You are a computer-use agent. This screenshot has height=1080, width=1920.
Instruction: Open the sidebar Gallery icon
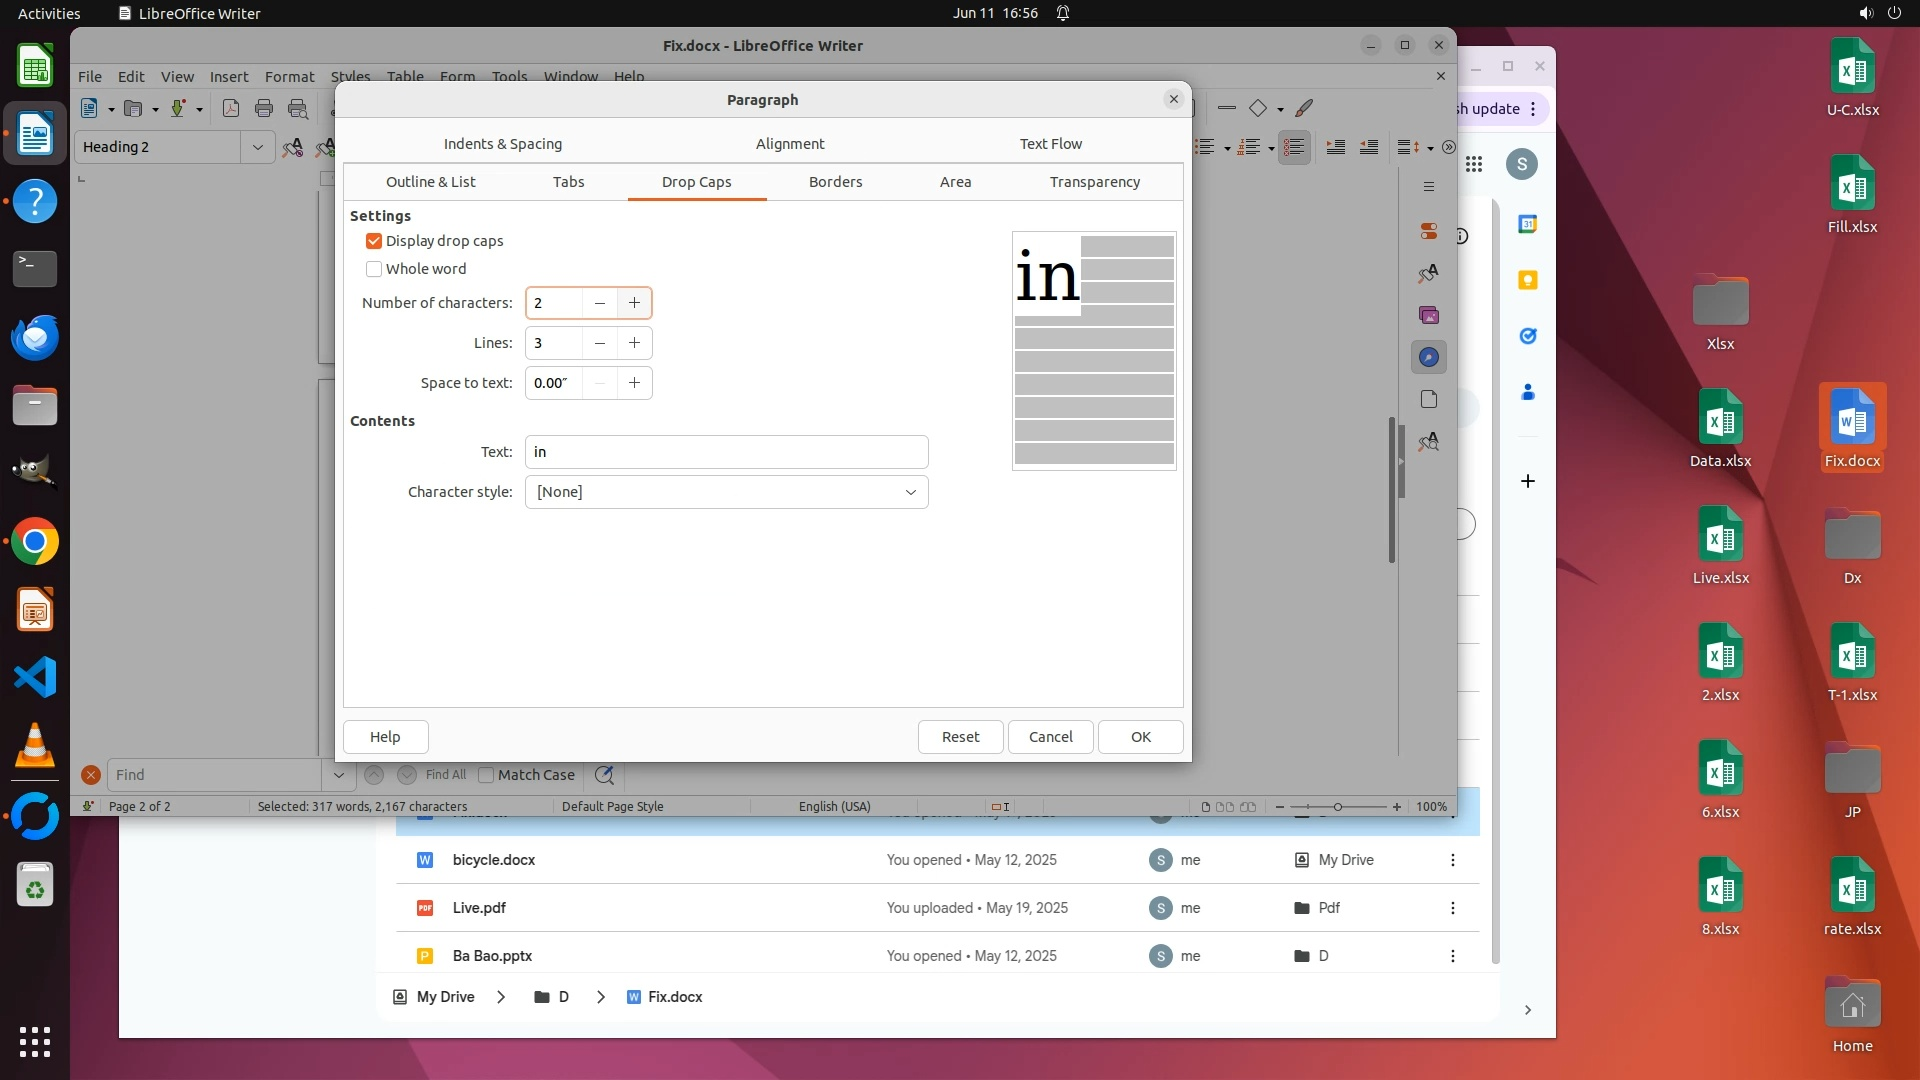coord(1429,315)
